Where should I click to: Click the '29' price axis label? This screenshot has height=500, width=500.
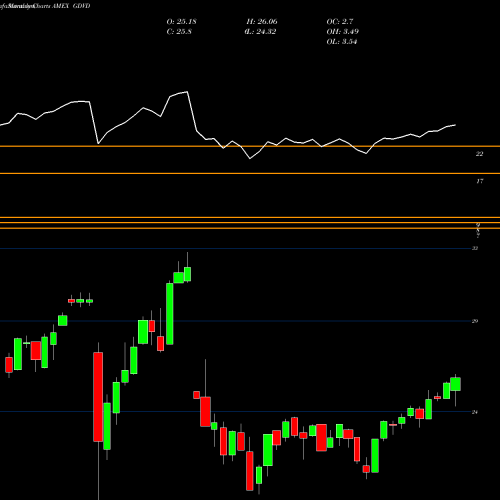tap(475, 321)
